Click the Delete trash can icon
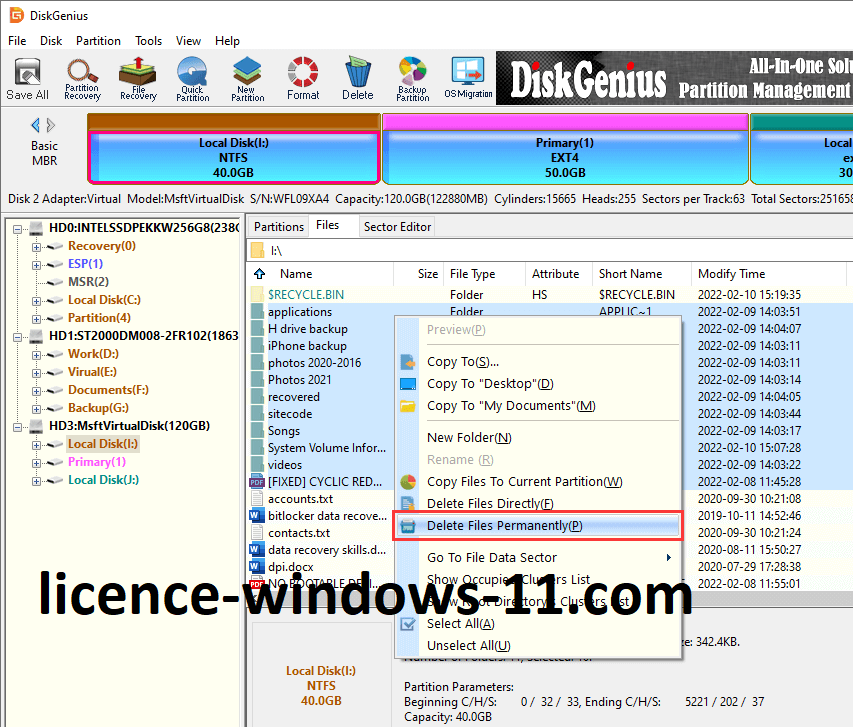This screenshot has height=727, width=853. [358, 79]
